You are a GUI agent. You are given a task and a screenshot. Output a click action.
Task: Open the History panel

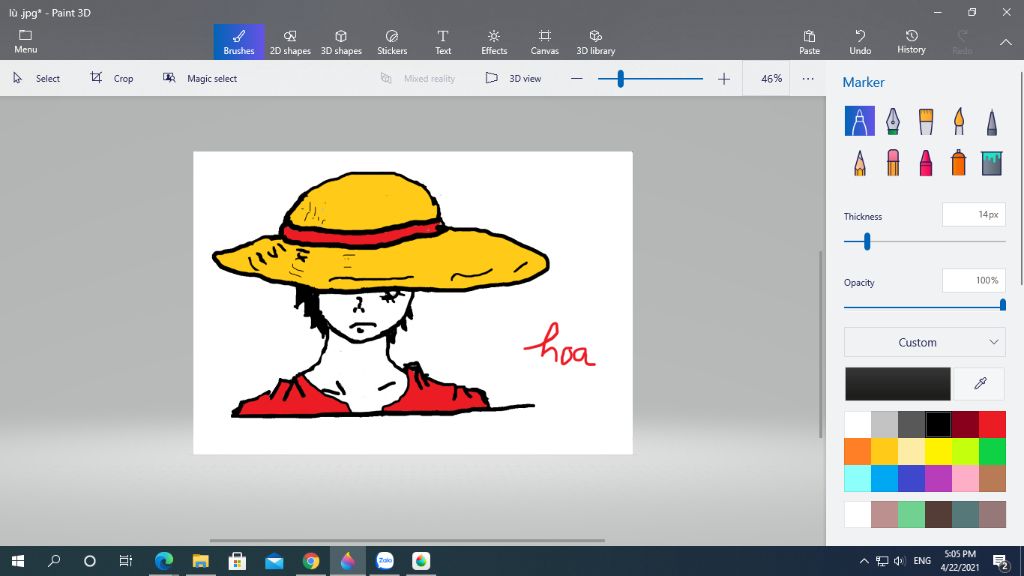coord(911,42)
